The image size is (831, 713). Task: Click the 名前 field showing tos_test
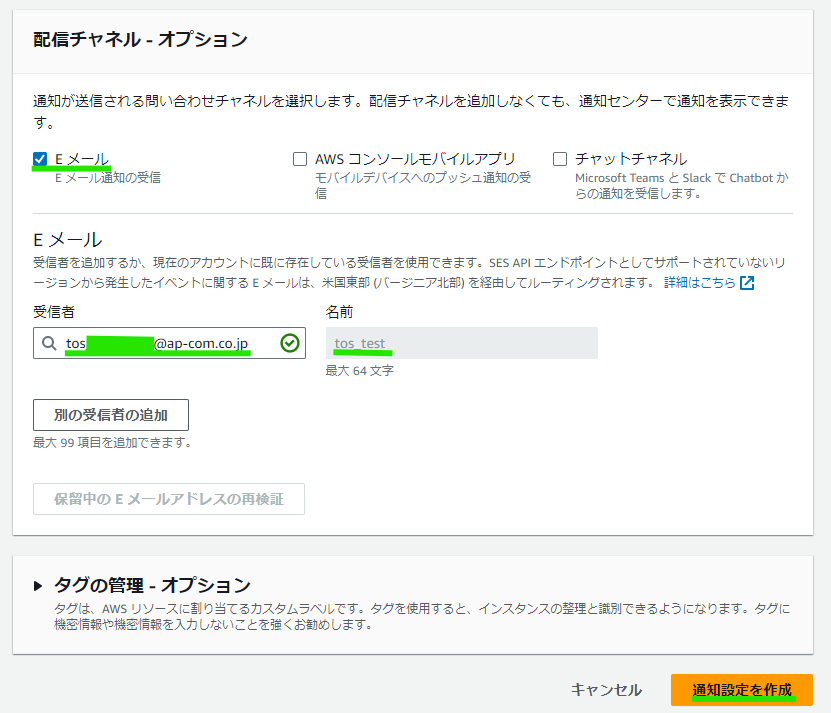(462, 343)
